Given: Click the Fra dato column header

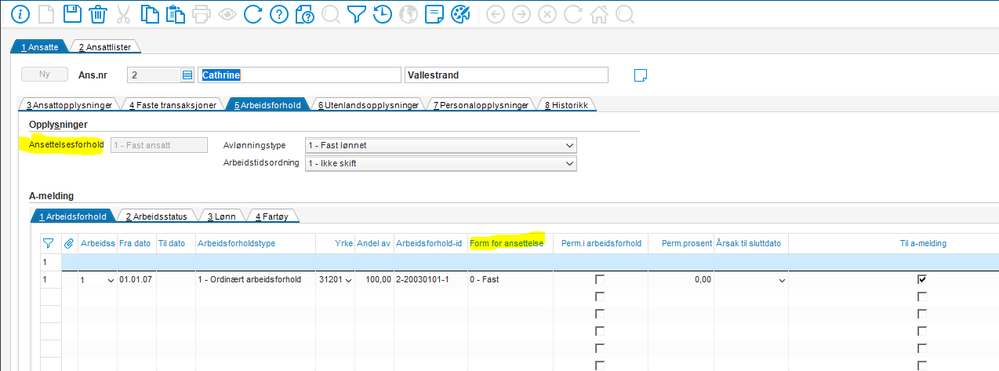Looking at the screenshot, I should click(x=136, y=244).
